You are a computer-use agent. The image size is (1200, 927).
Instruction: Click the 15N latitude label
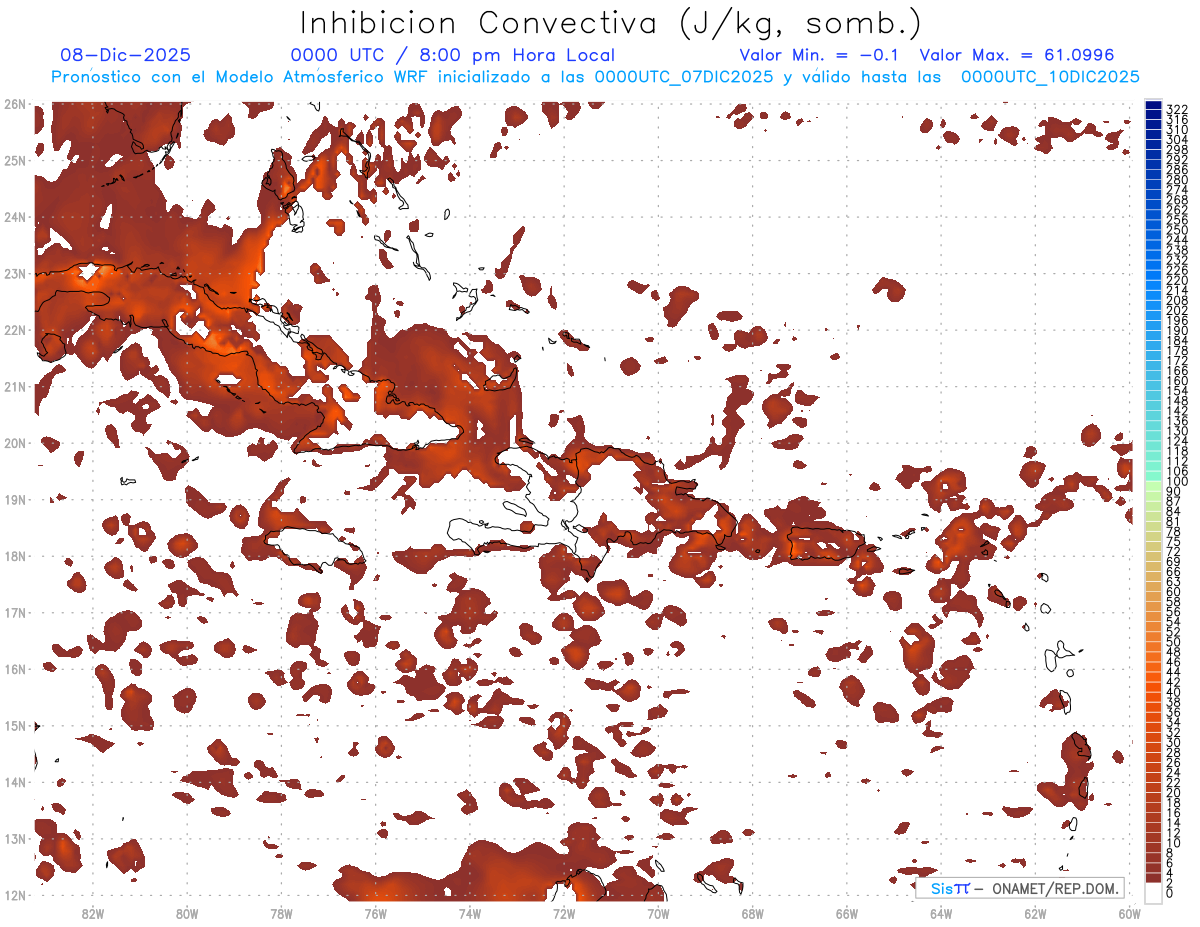[x=15, y=725]
